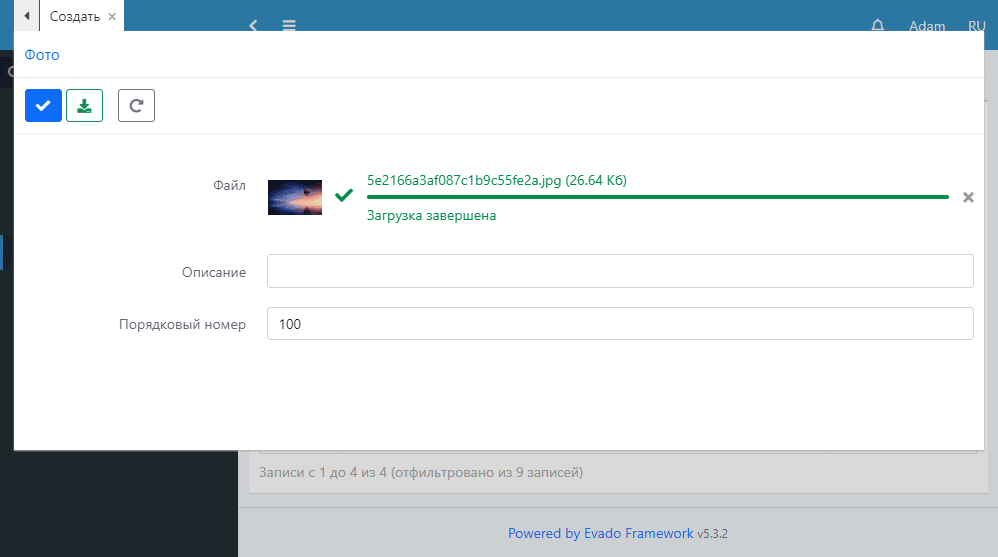Open the Фото link
998x557 pixels.
pos(42,55)
